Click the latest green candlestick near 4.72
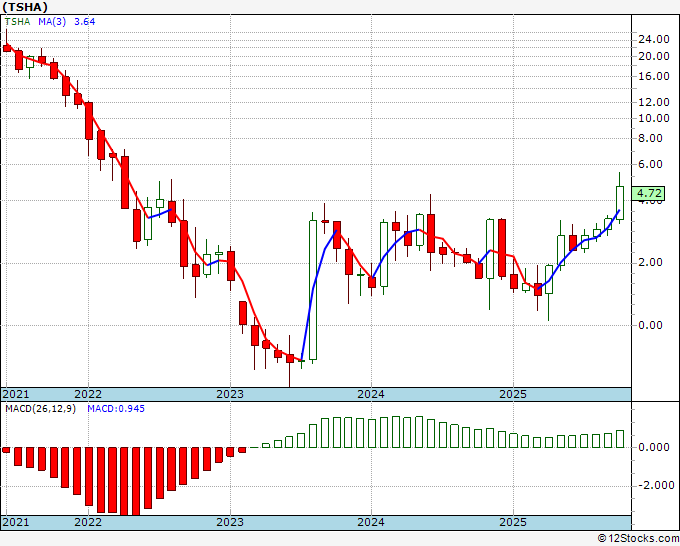This screenshot has height=546, width=680. click(x=620, y=203)
